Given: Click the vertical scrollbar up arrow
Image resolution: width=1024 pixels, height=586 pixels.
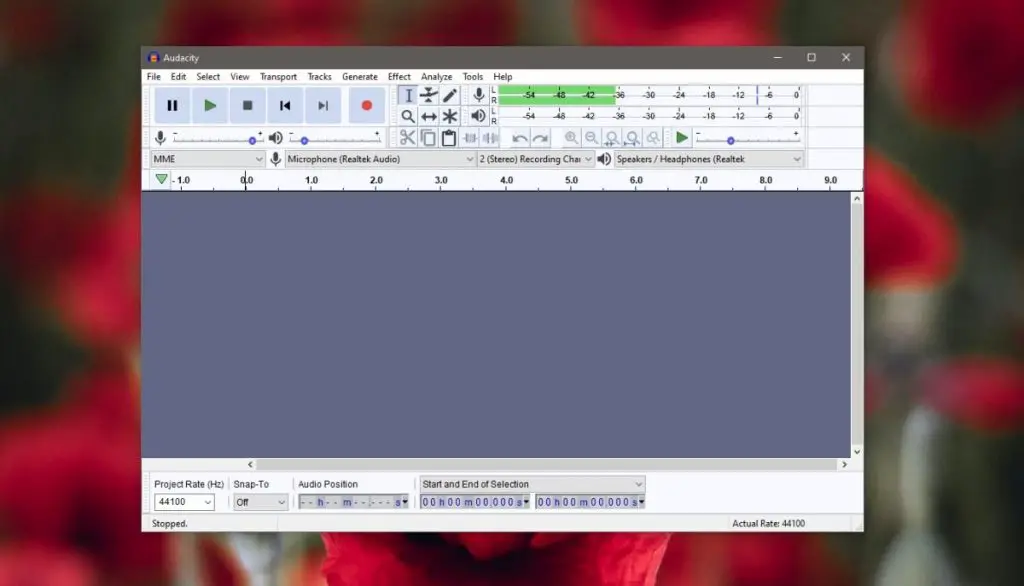Looking at the screenshot, I should click(857, 198).
